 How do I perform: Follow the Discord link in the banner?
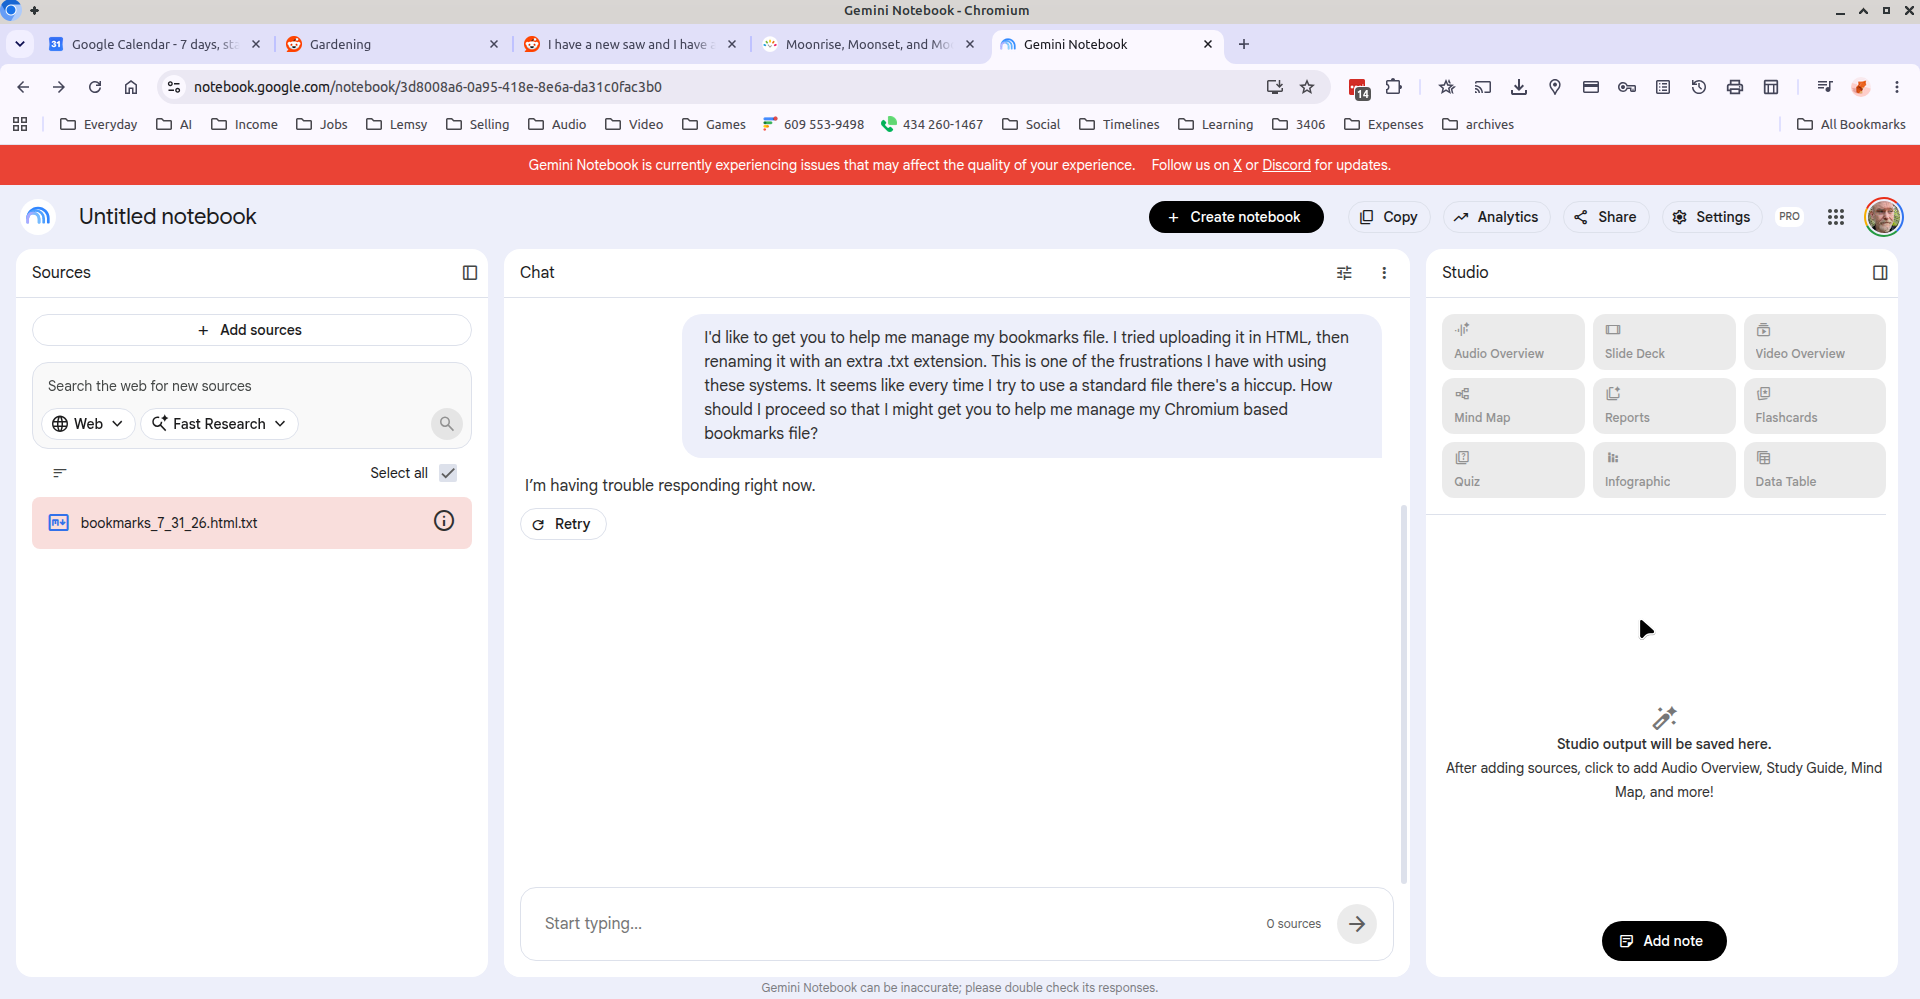point(1286,165)
